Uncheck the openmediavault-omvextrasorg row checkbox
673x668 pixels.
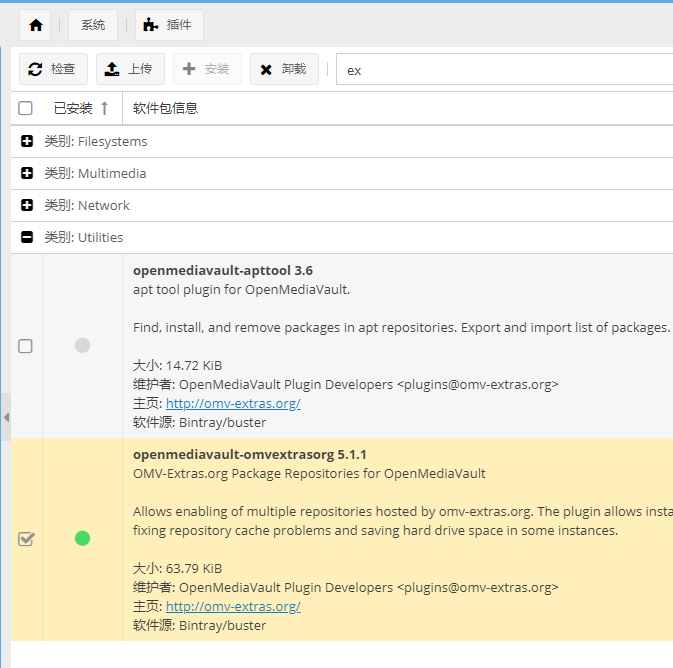click(26, 539)
